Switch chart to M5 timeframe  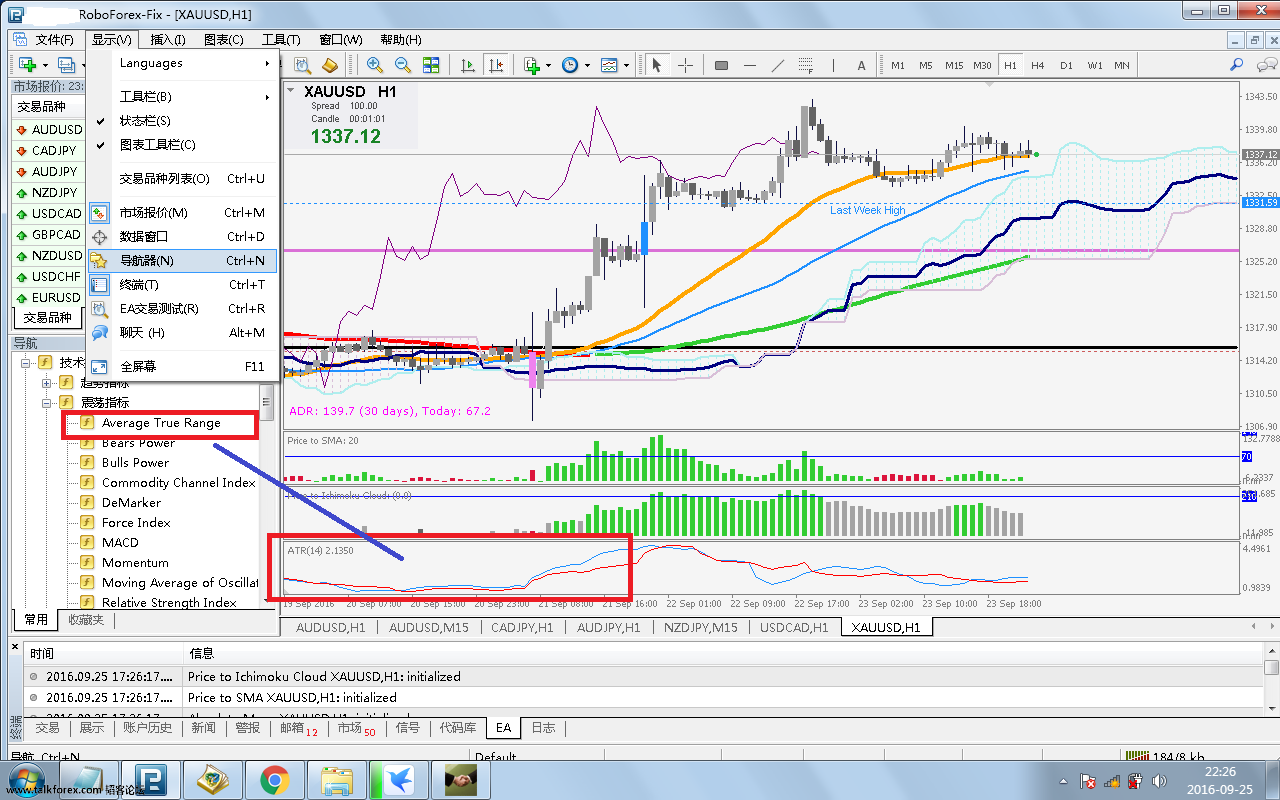[926, 65]
